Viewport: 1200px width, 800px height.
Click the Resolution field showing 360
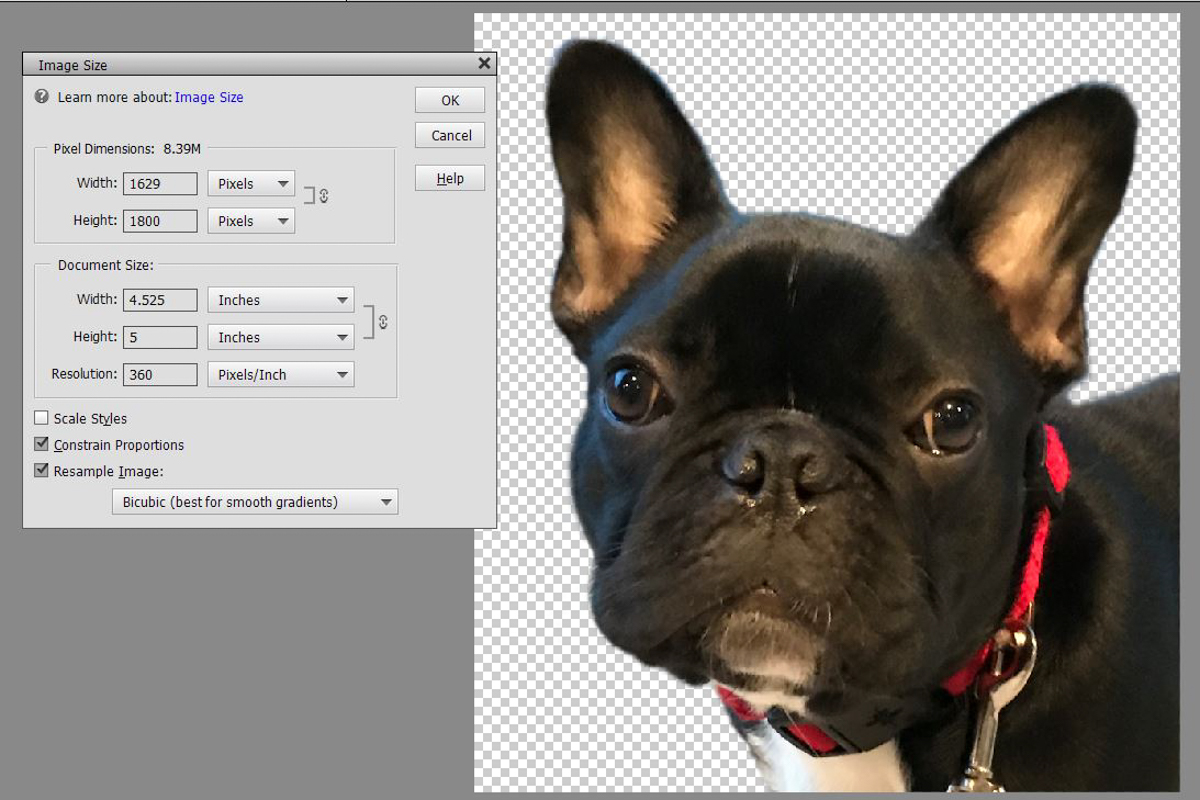(160, 374)
